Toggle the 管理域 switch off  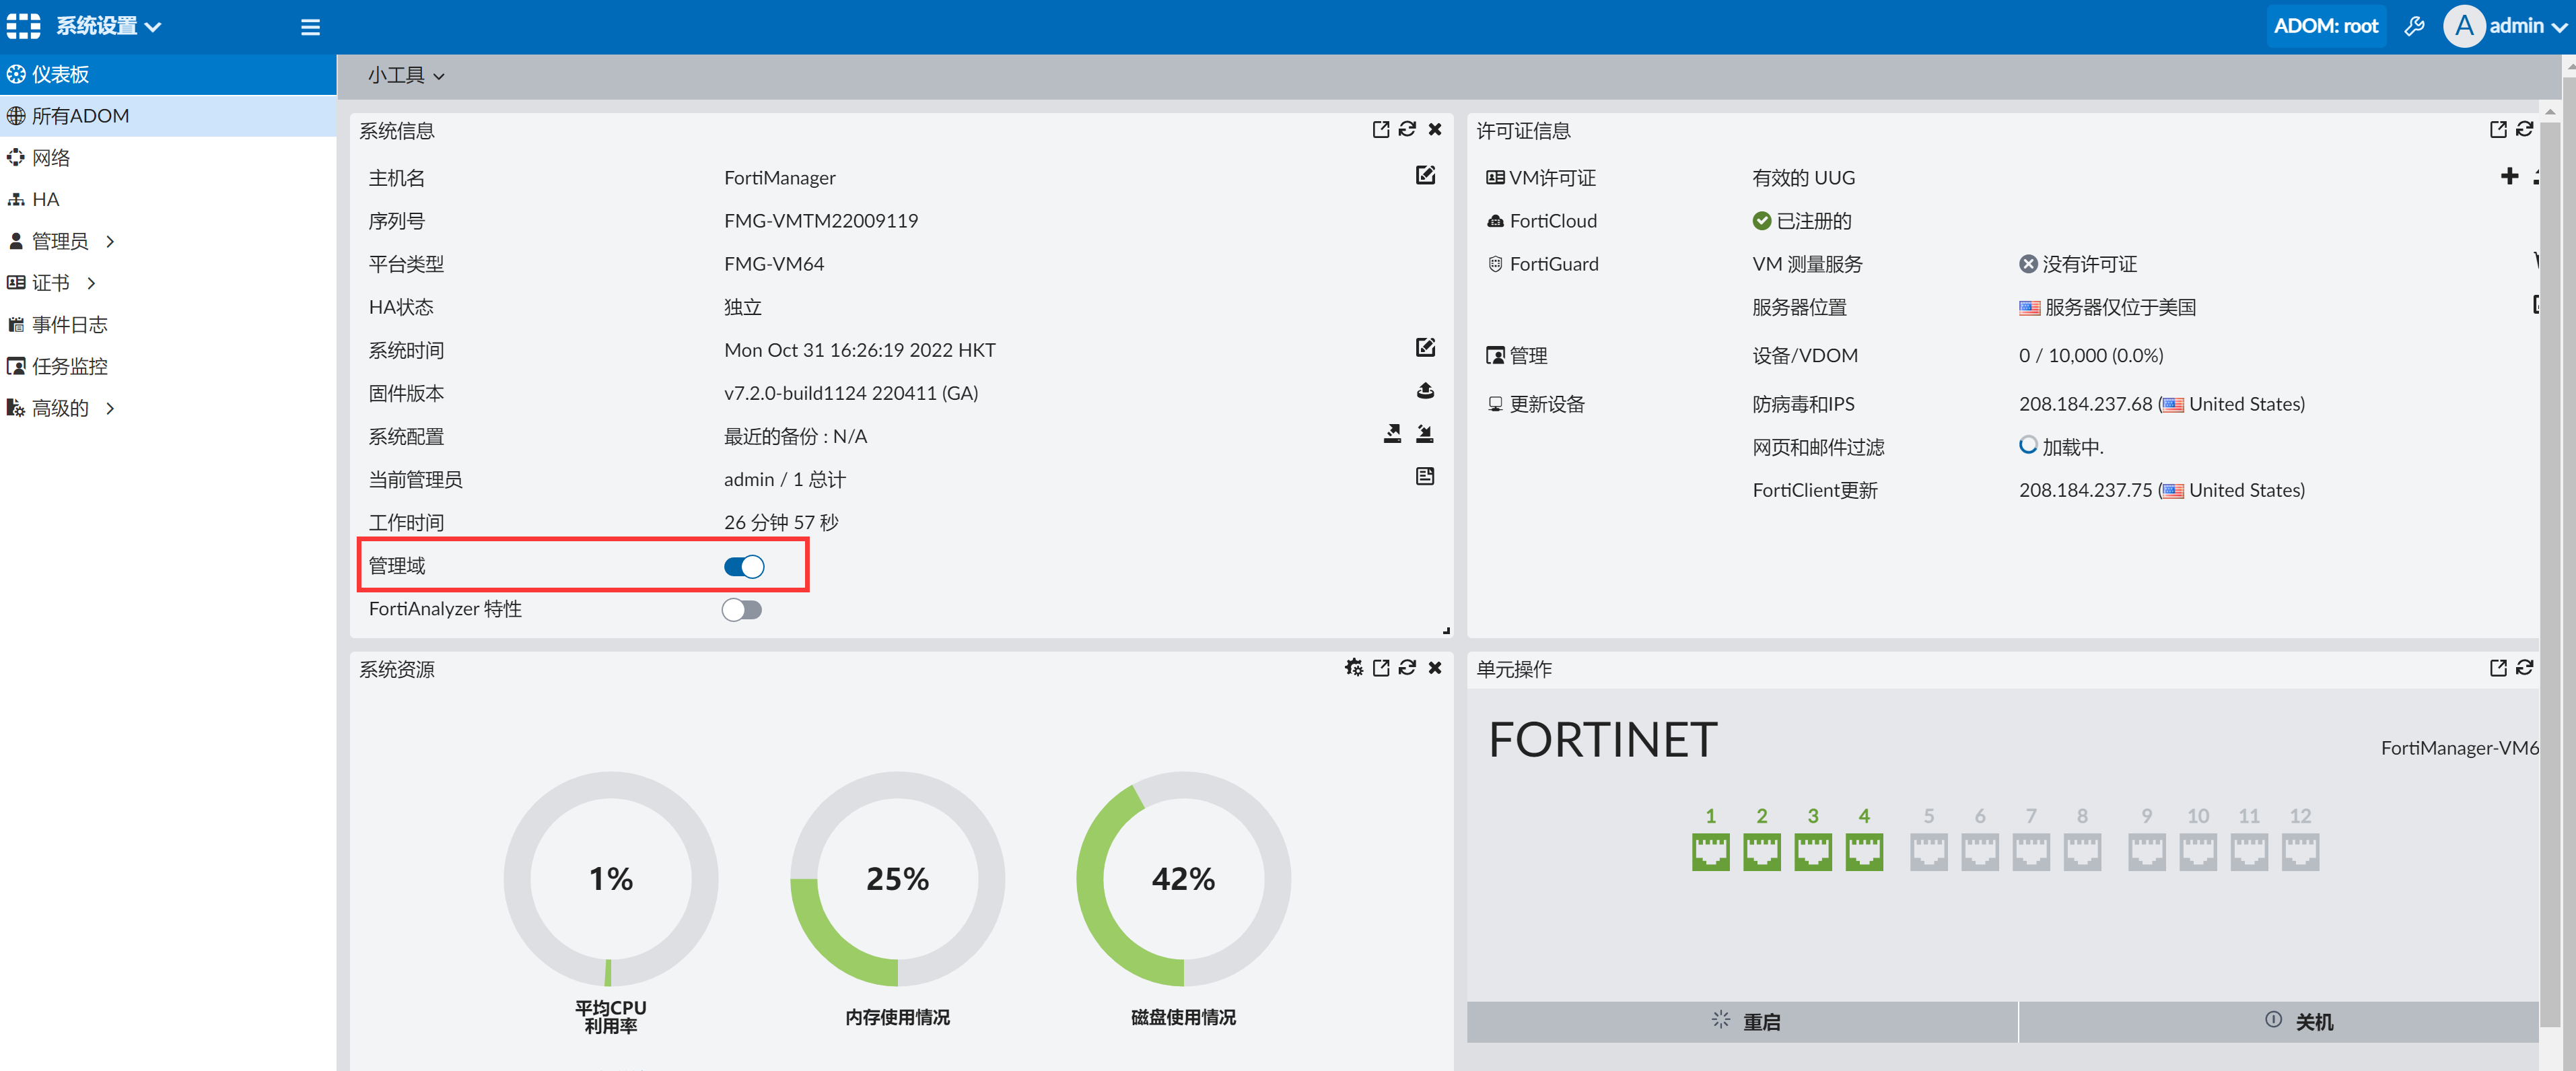(744, 567)
